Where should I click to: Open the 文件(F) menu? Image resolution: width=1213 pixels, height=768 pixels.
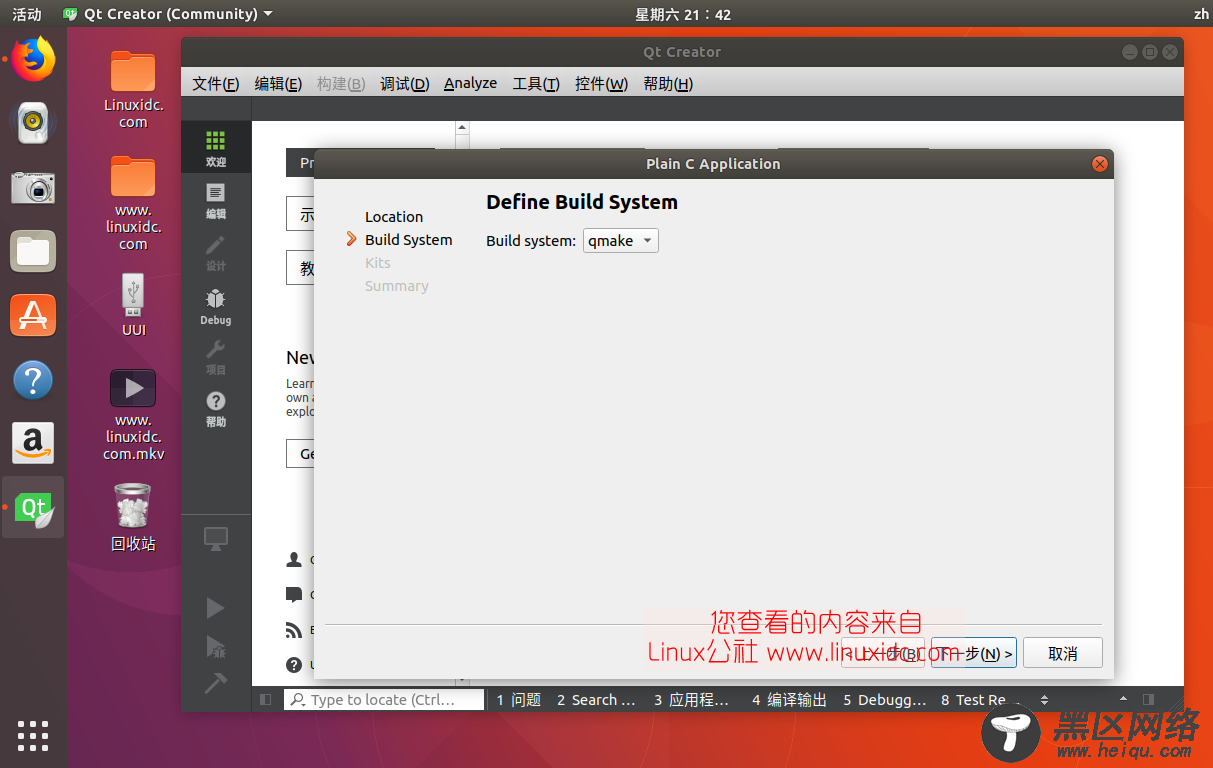coord(216,84)
